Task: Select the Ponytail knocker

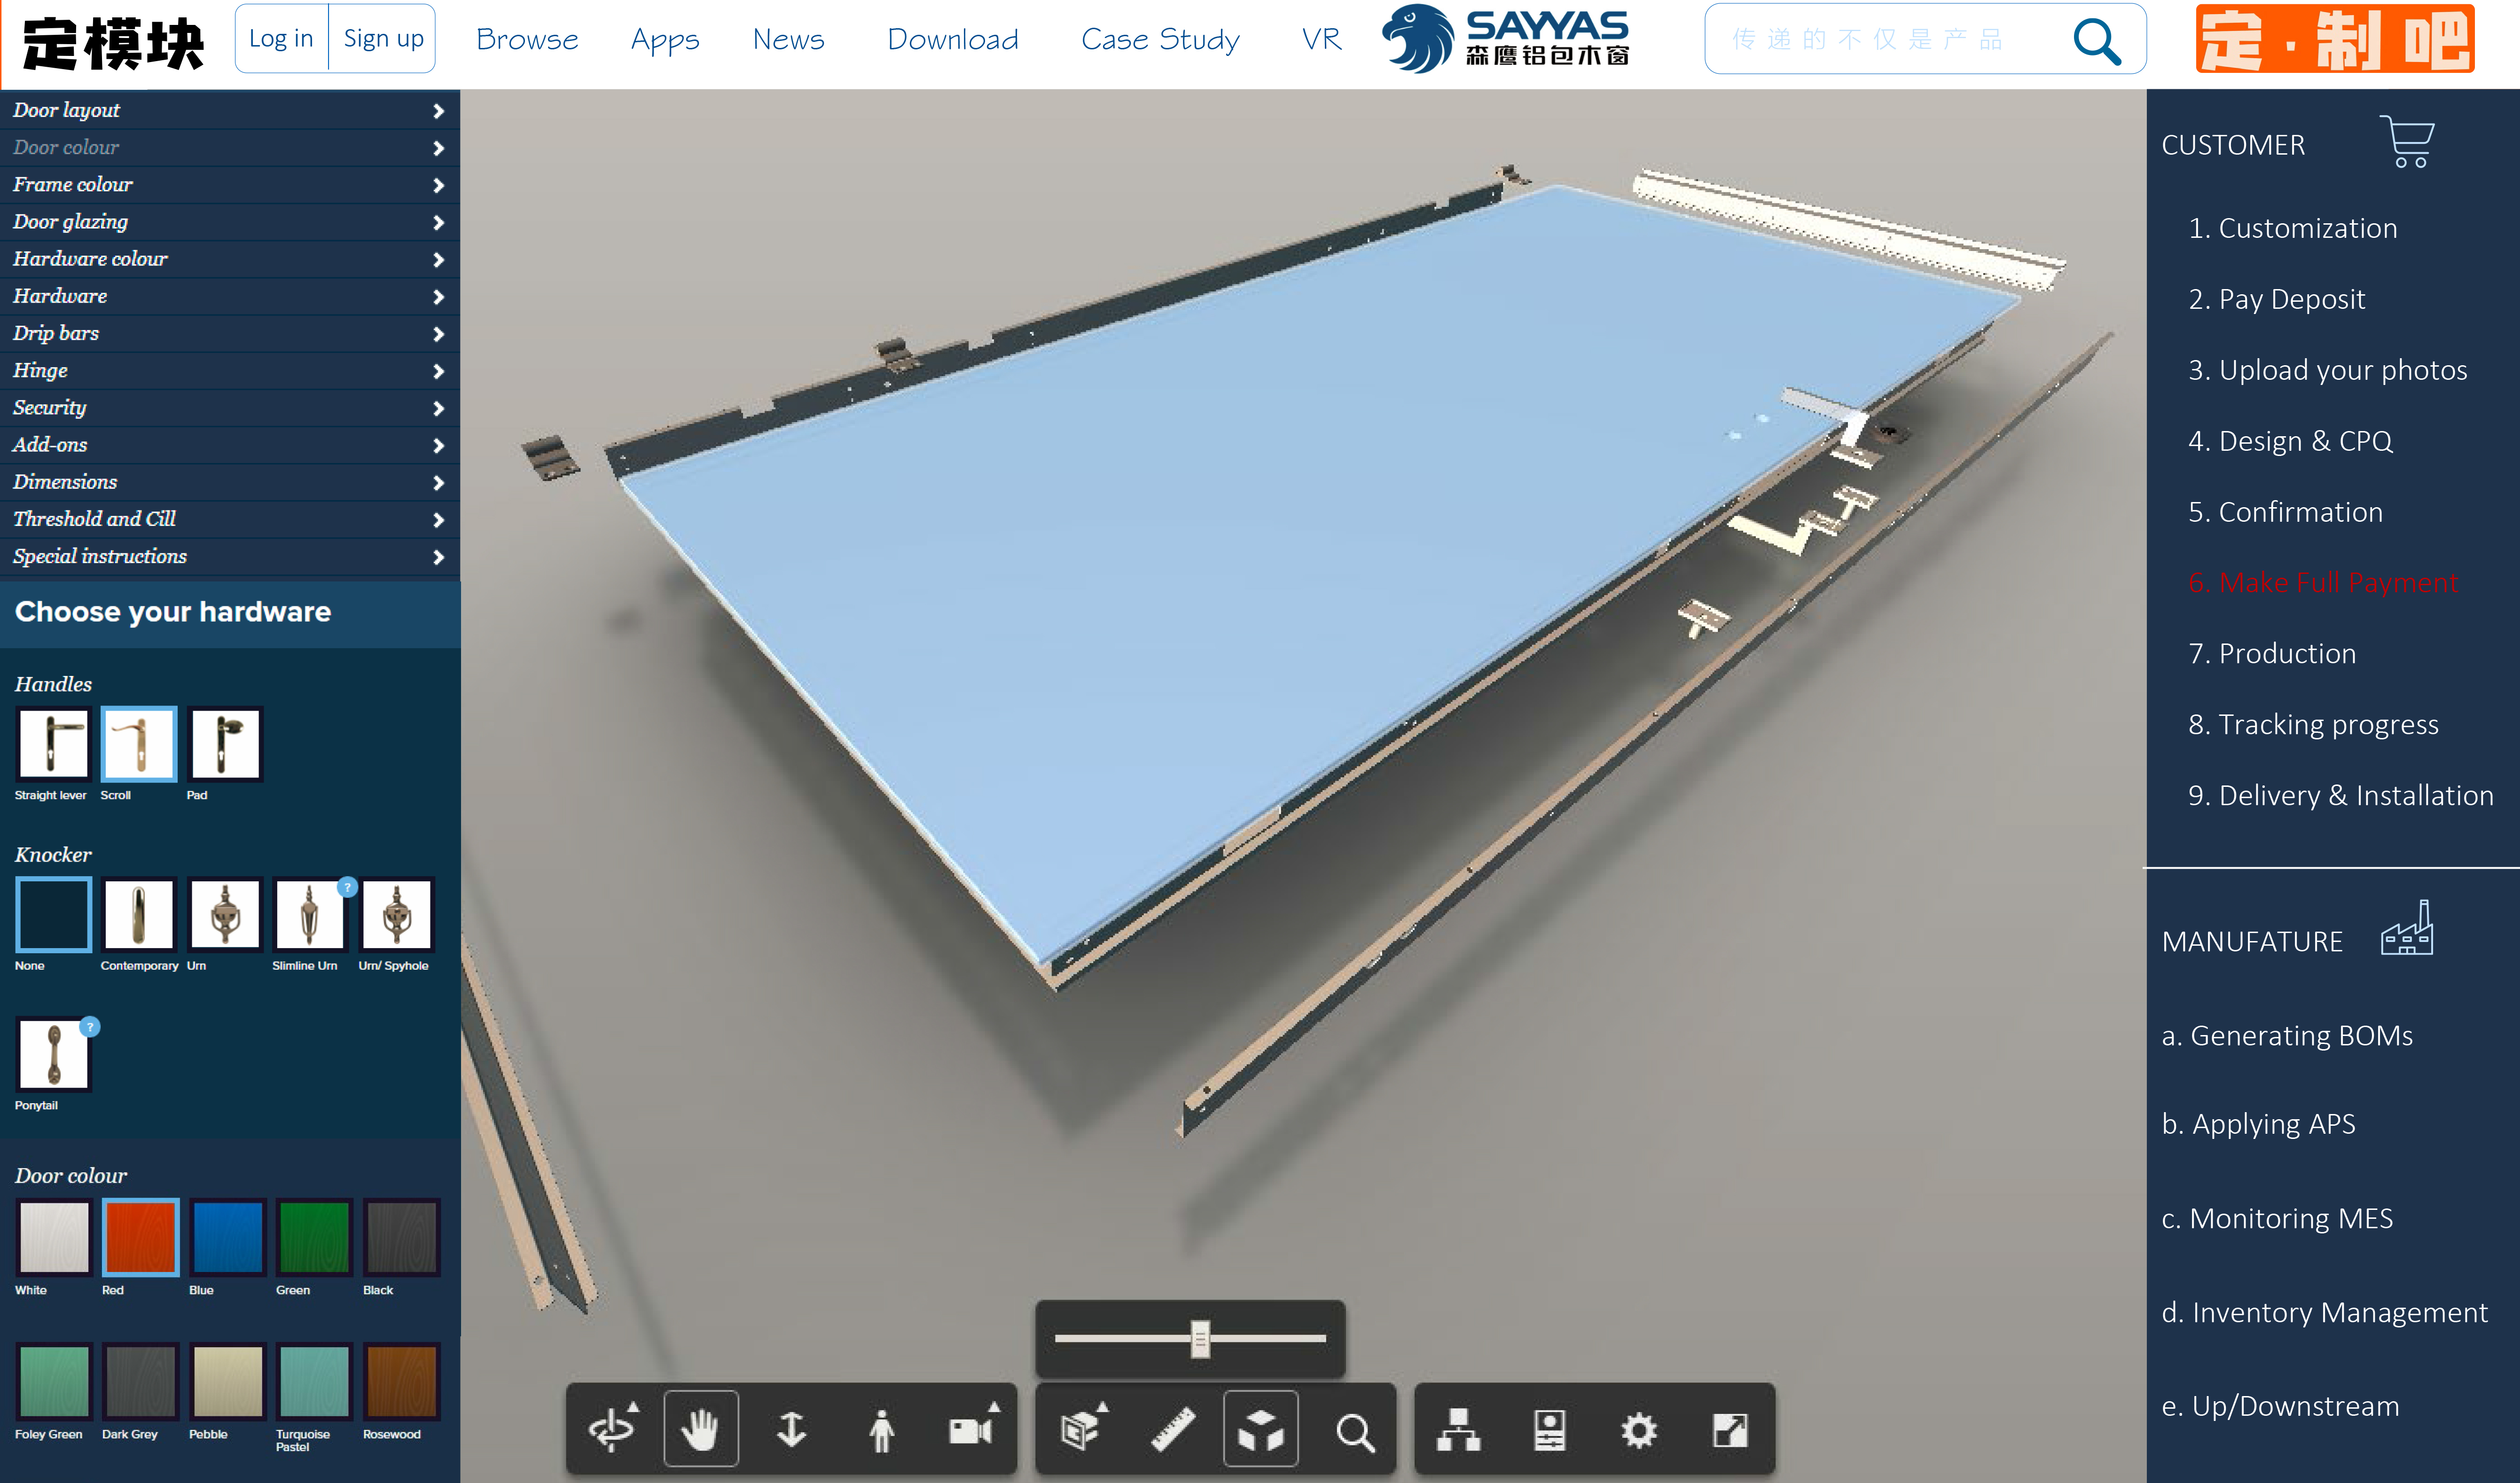Action: click(53, 1054)
